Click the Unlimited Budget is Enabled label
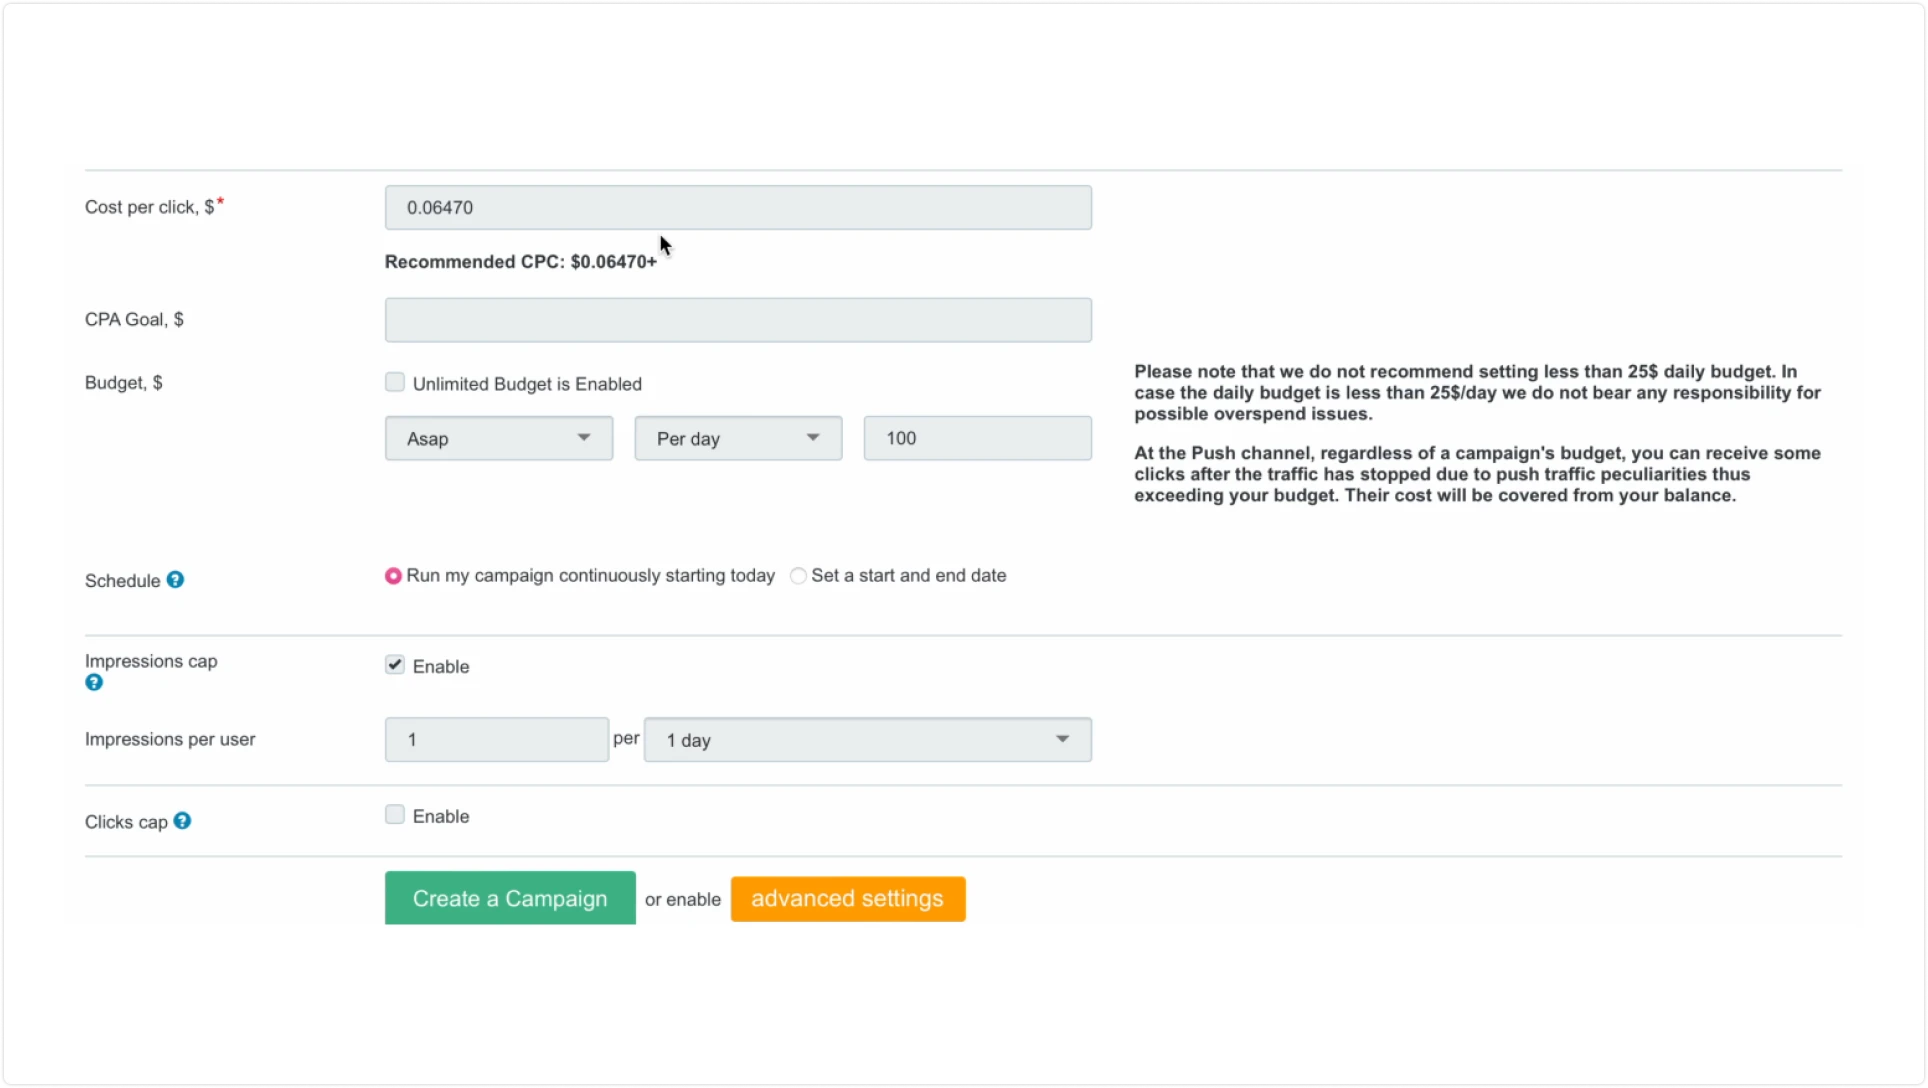 (x=527, y=384)
